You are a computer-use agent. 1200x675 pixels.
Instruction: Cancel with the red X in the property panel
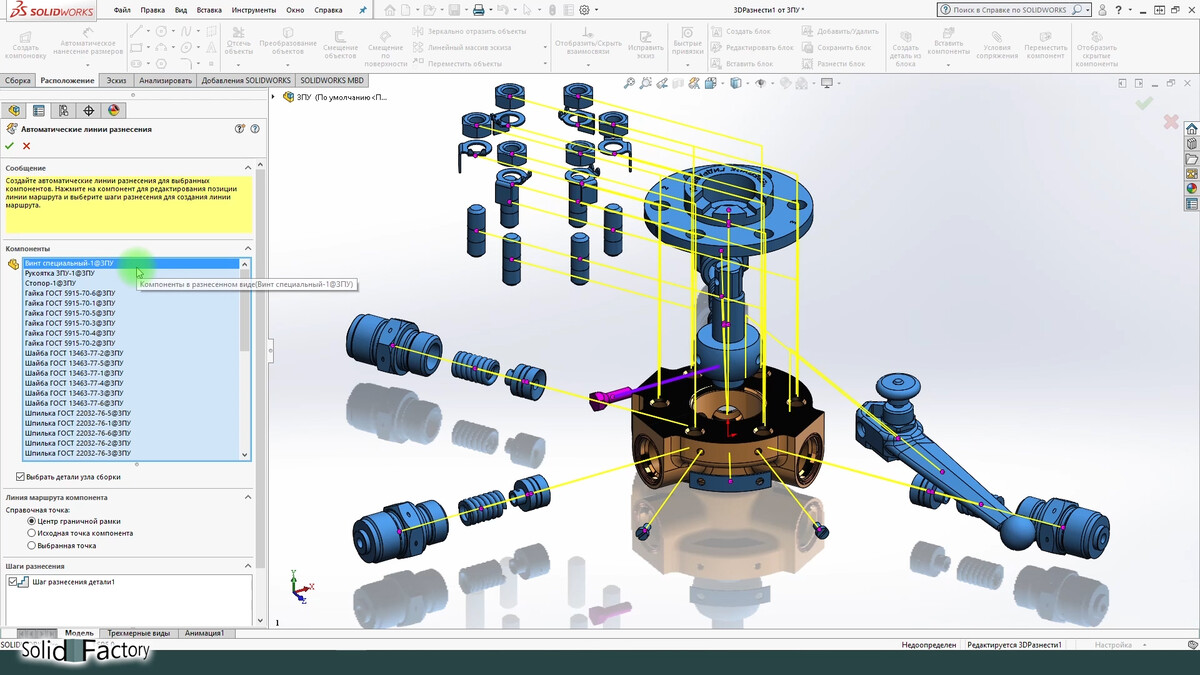click(27, 146)
